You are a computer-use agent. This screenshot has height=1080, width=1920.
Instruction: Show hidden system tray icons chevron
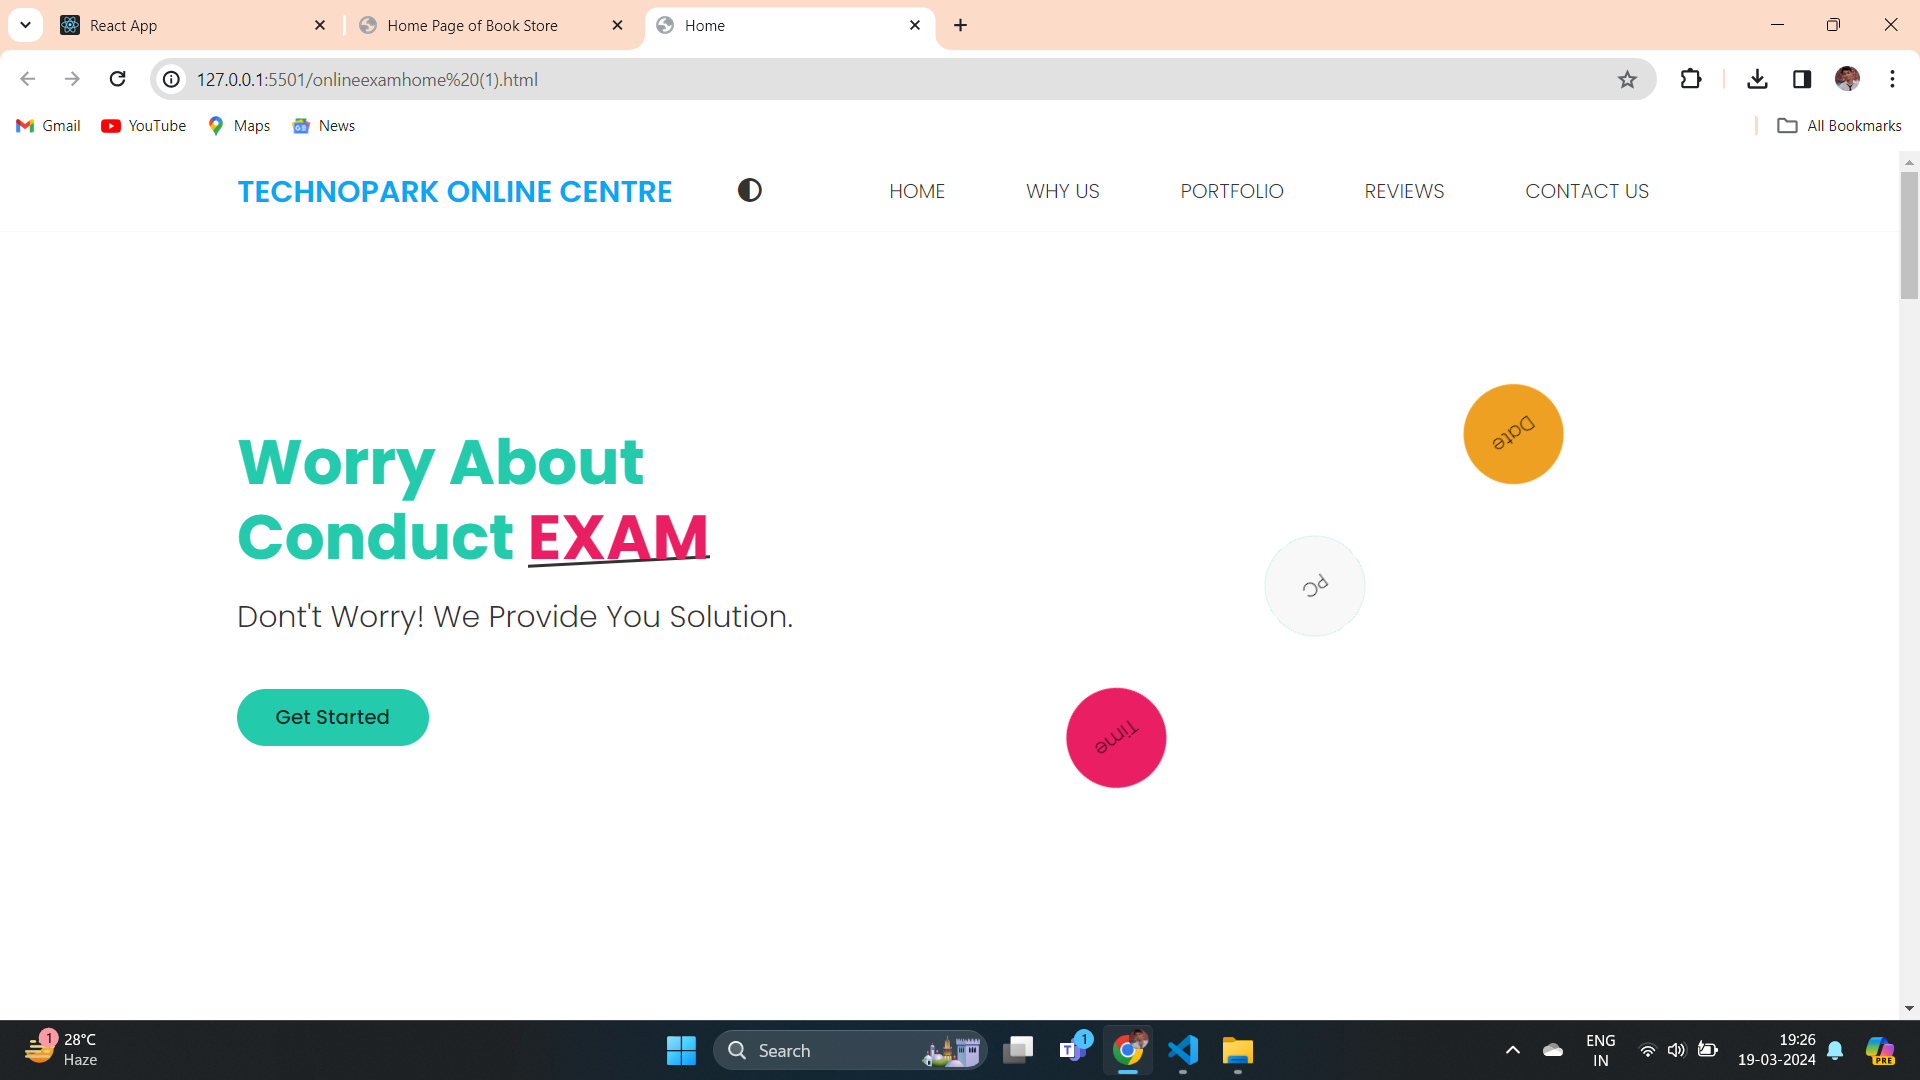pos(1512,1050)
